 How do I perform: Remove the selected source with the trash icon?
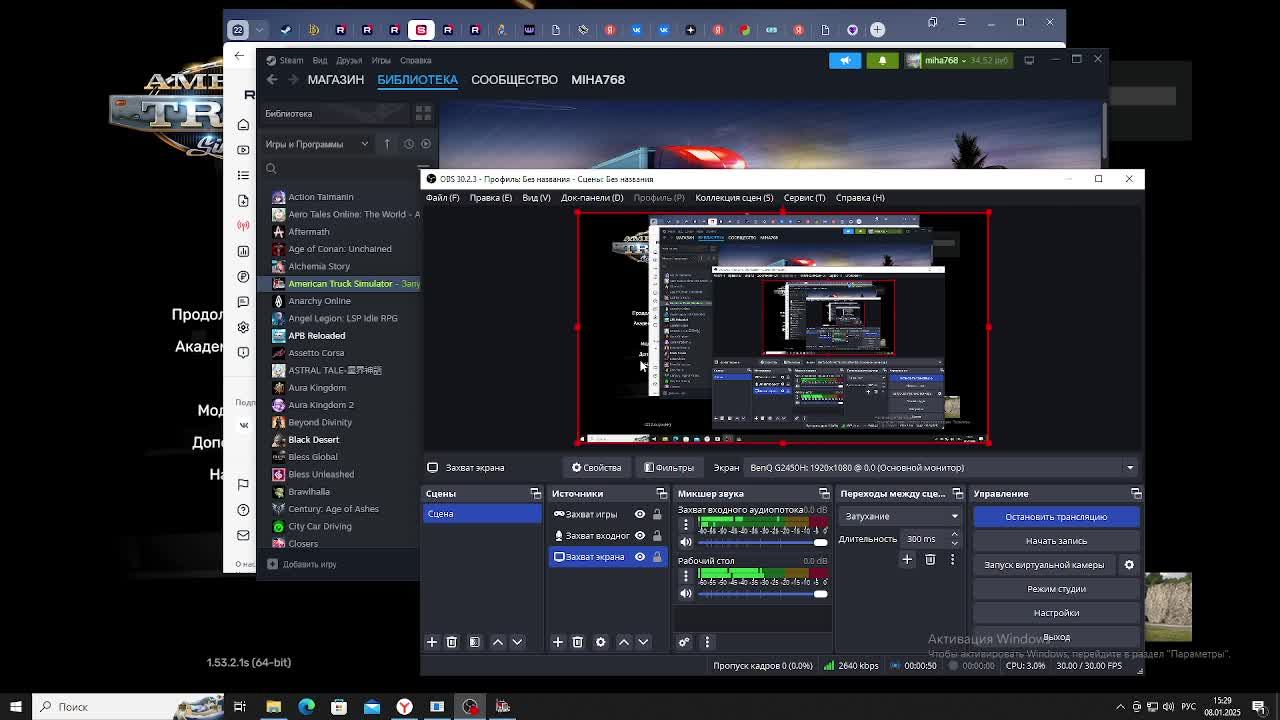[x=577, y=642]
